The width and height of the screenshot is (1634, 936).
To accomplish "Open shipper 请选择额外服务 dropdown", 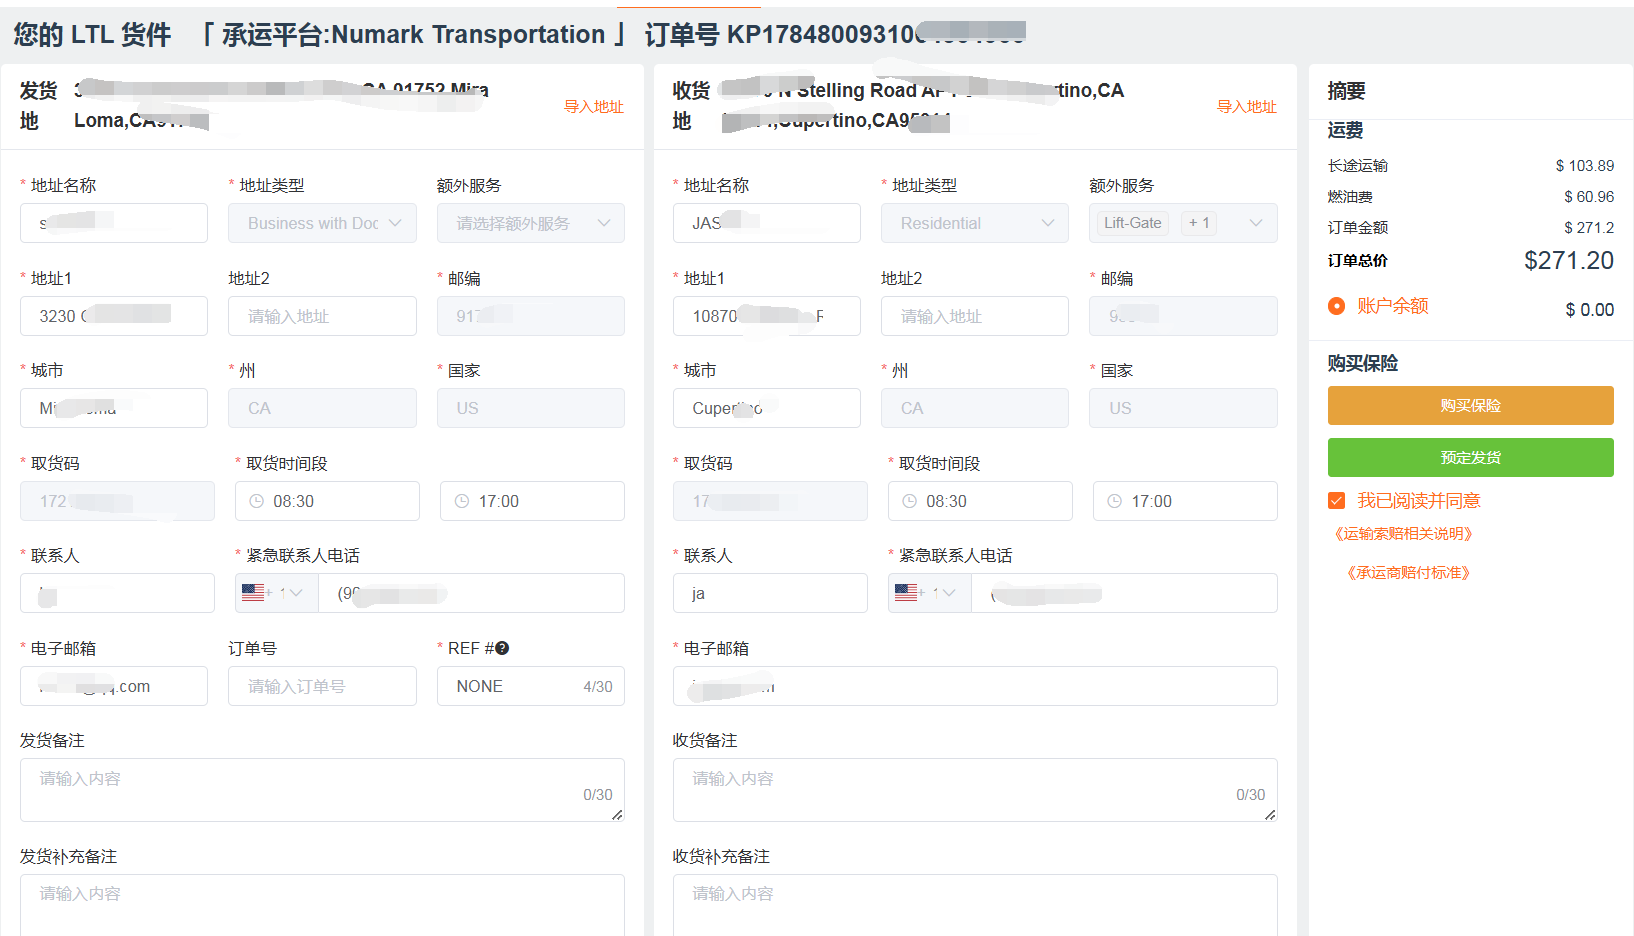I will (531, 223).
